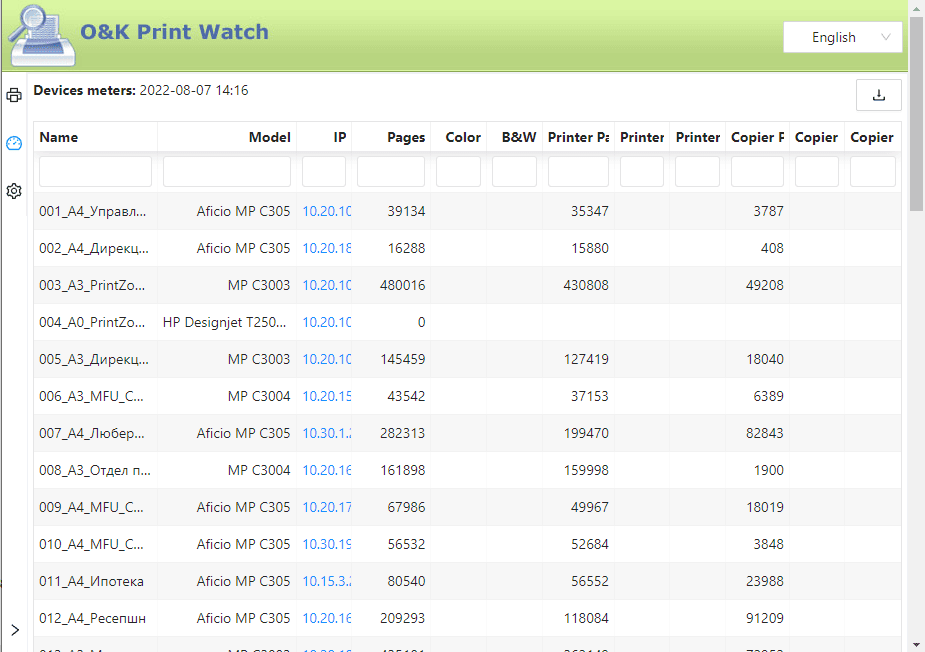The image size is (925, 652).
Task: Open the IP link for 004_A0_PrintZo...
Action: click(x=327, y=322)
